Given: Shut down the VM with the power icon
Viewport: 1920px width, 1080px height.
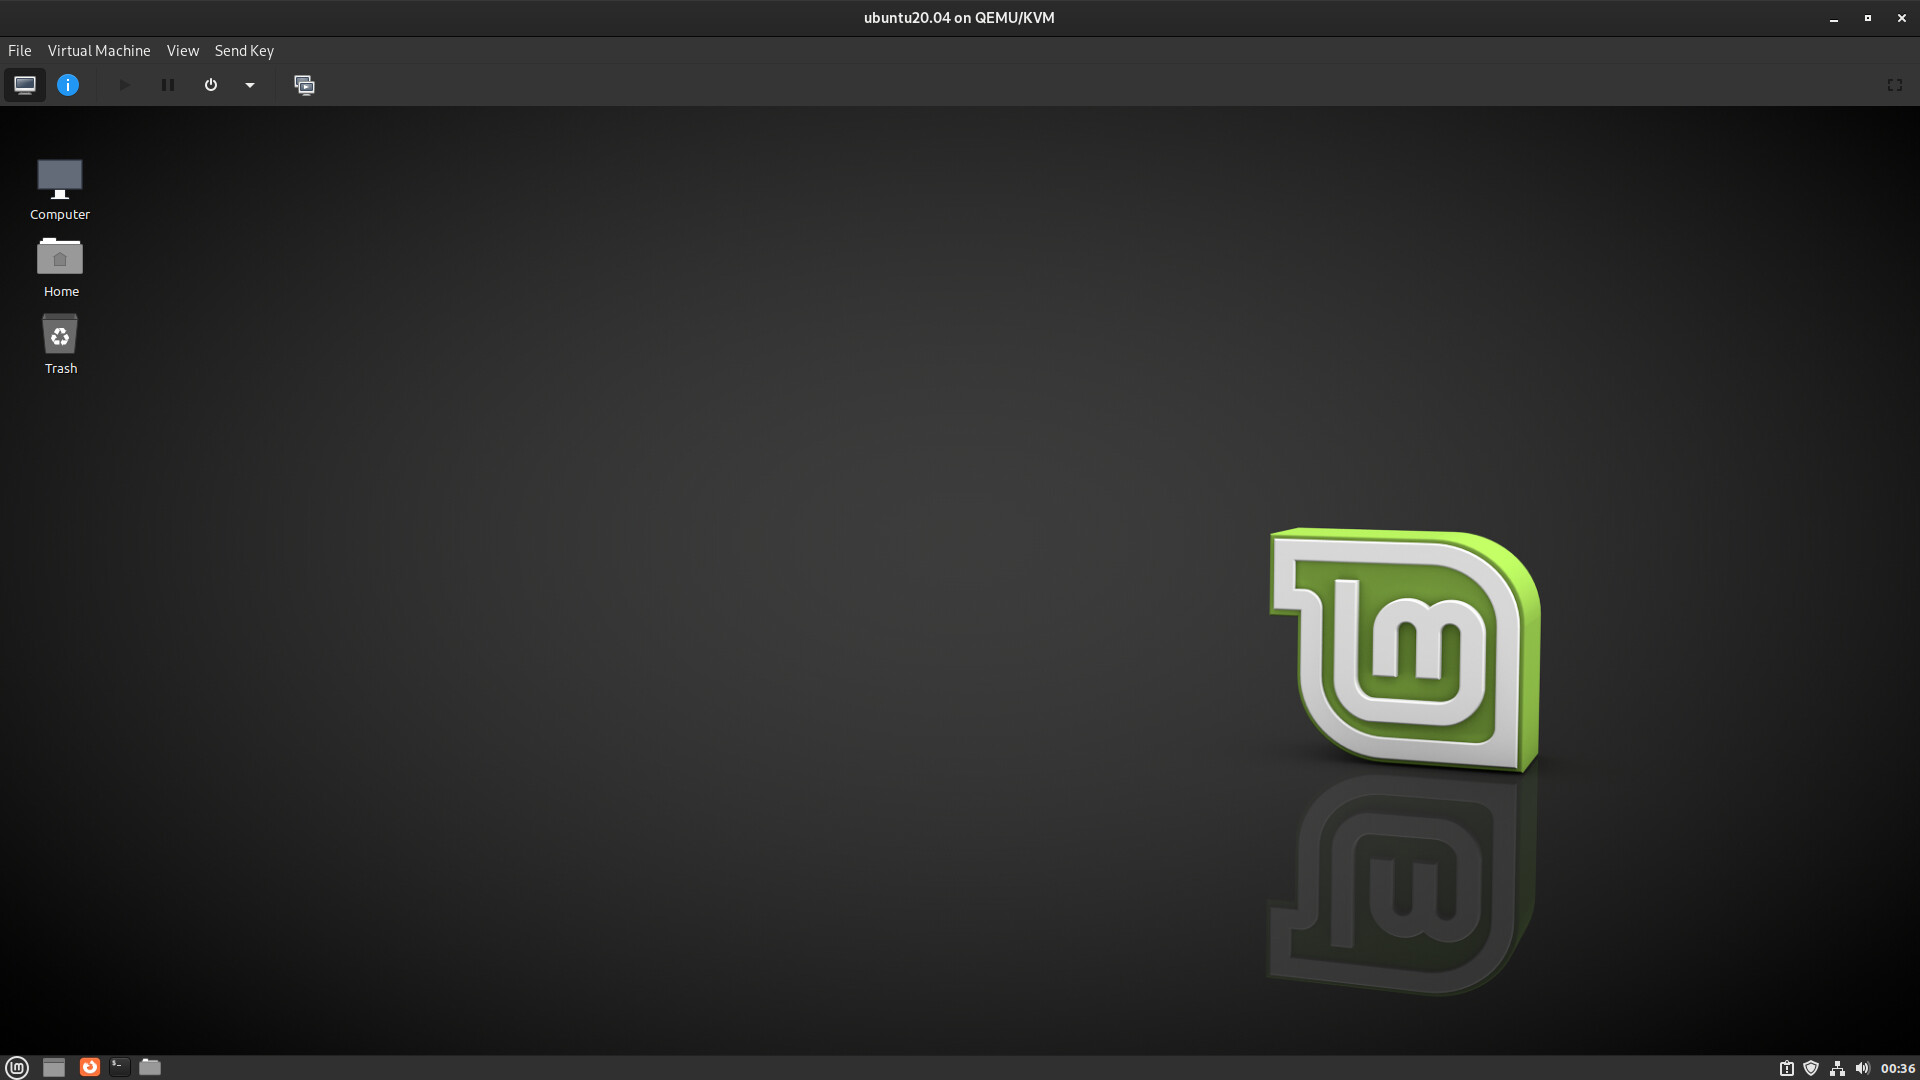Looking at the screenshot, I should 210,85.
